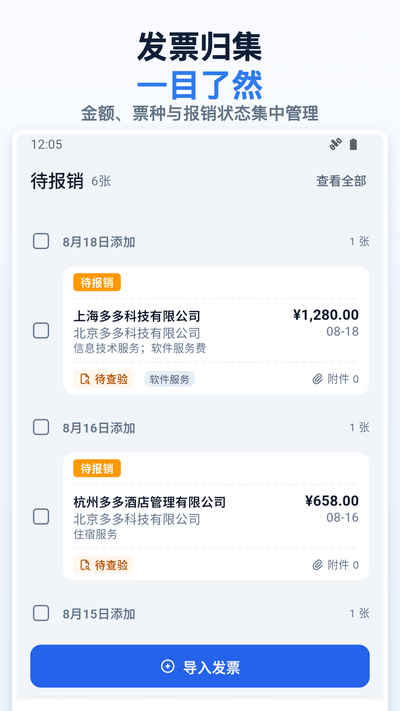The image size is (400, 711).
Task: Check the 杭州多多酒店管理有限公司 invoice checkbox
Action: pos(41,516)
